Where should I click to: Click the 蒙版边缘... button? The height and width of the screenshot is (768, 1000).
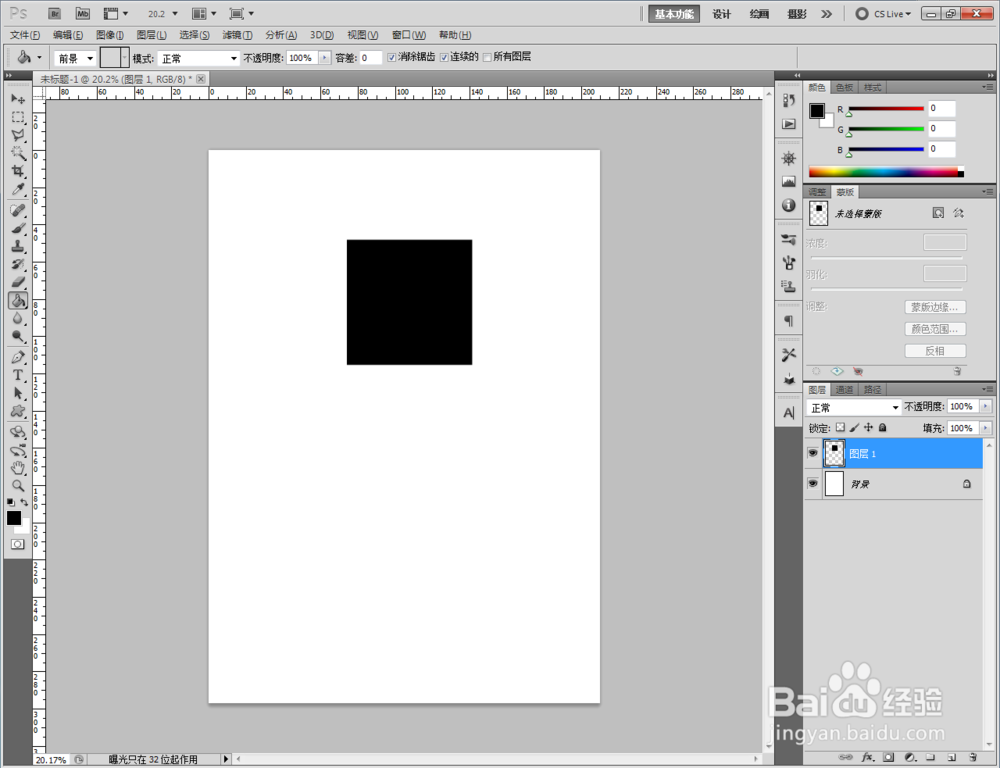click(x=935, y=307)
